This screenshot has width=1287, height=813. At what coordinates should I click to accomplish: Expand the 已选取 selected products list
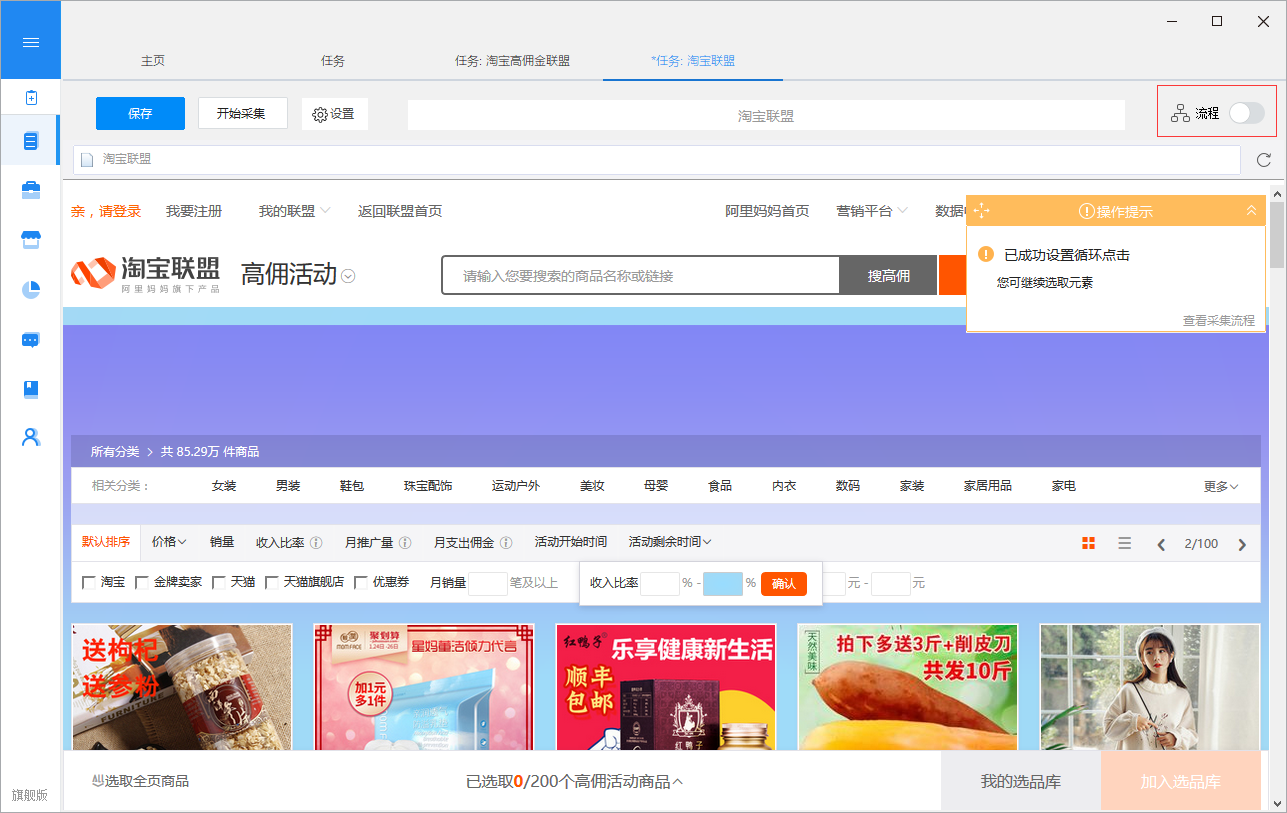pos(677,782)
